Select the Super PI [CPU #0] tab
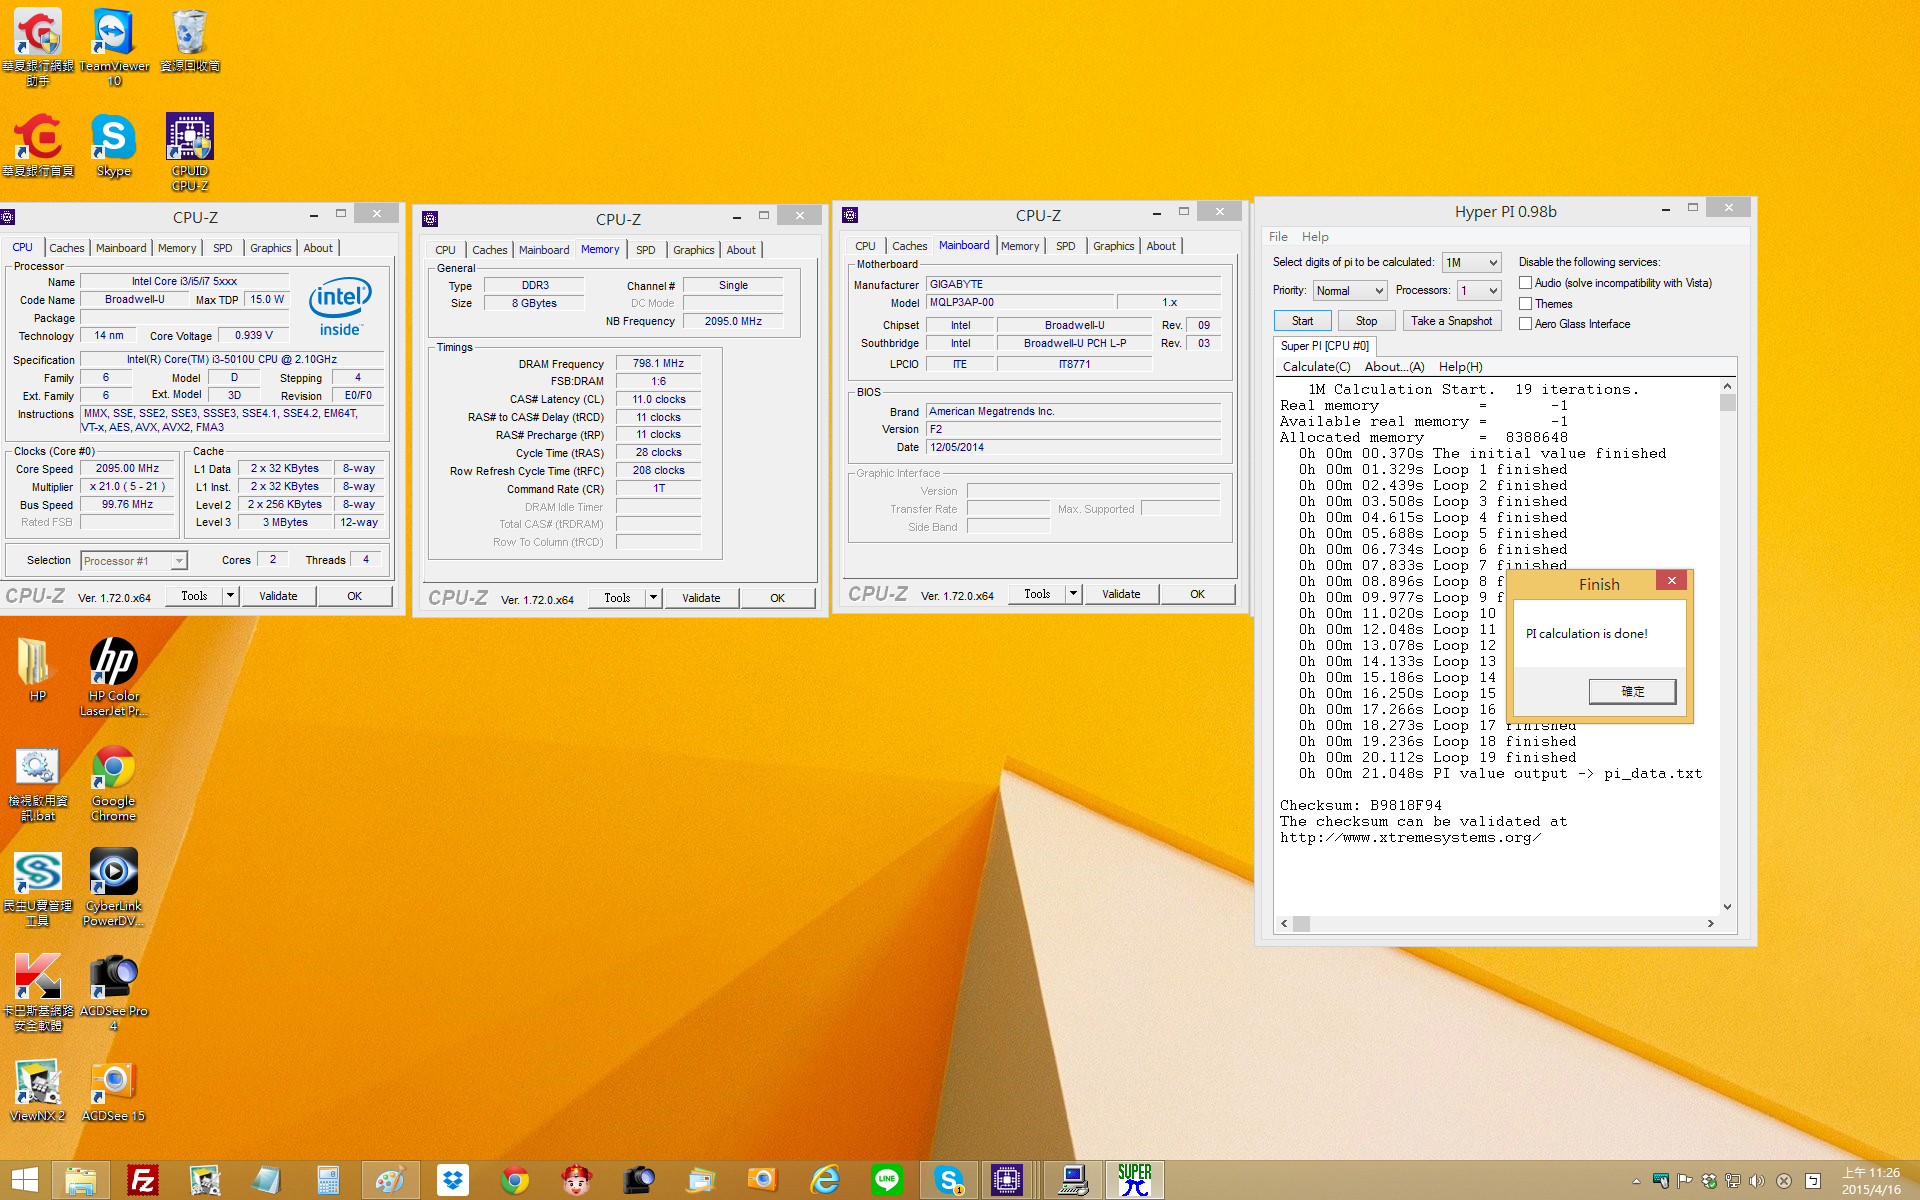 1325,346
